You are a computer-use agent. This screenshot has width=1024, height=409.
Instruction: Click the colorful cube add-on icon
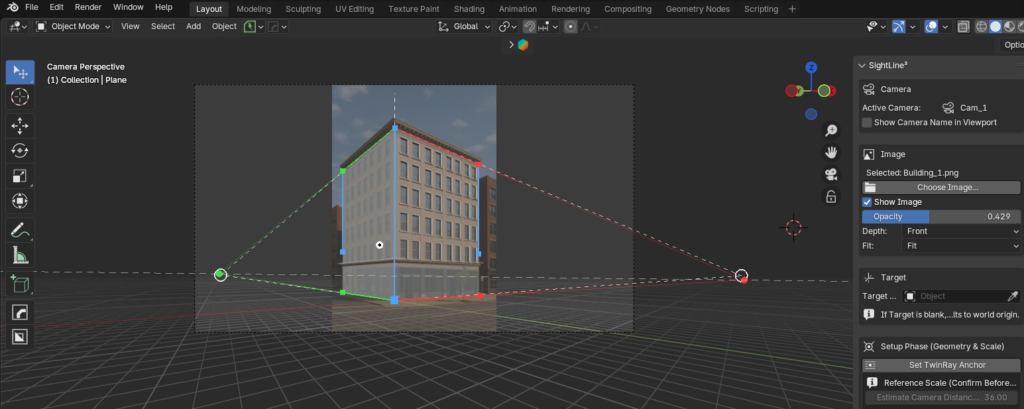pyautogui.click(x=523, y=45)
